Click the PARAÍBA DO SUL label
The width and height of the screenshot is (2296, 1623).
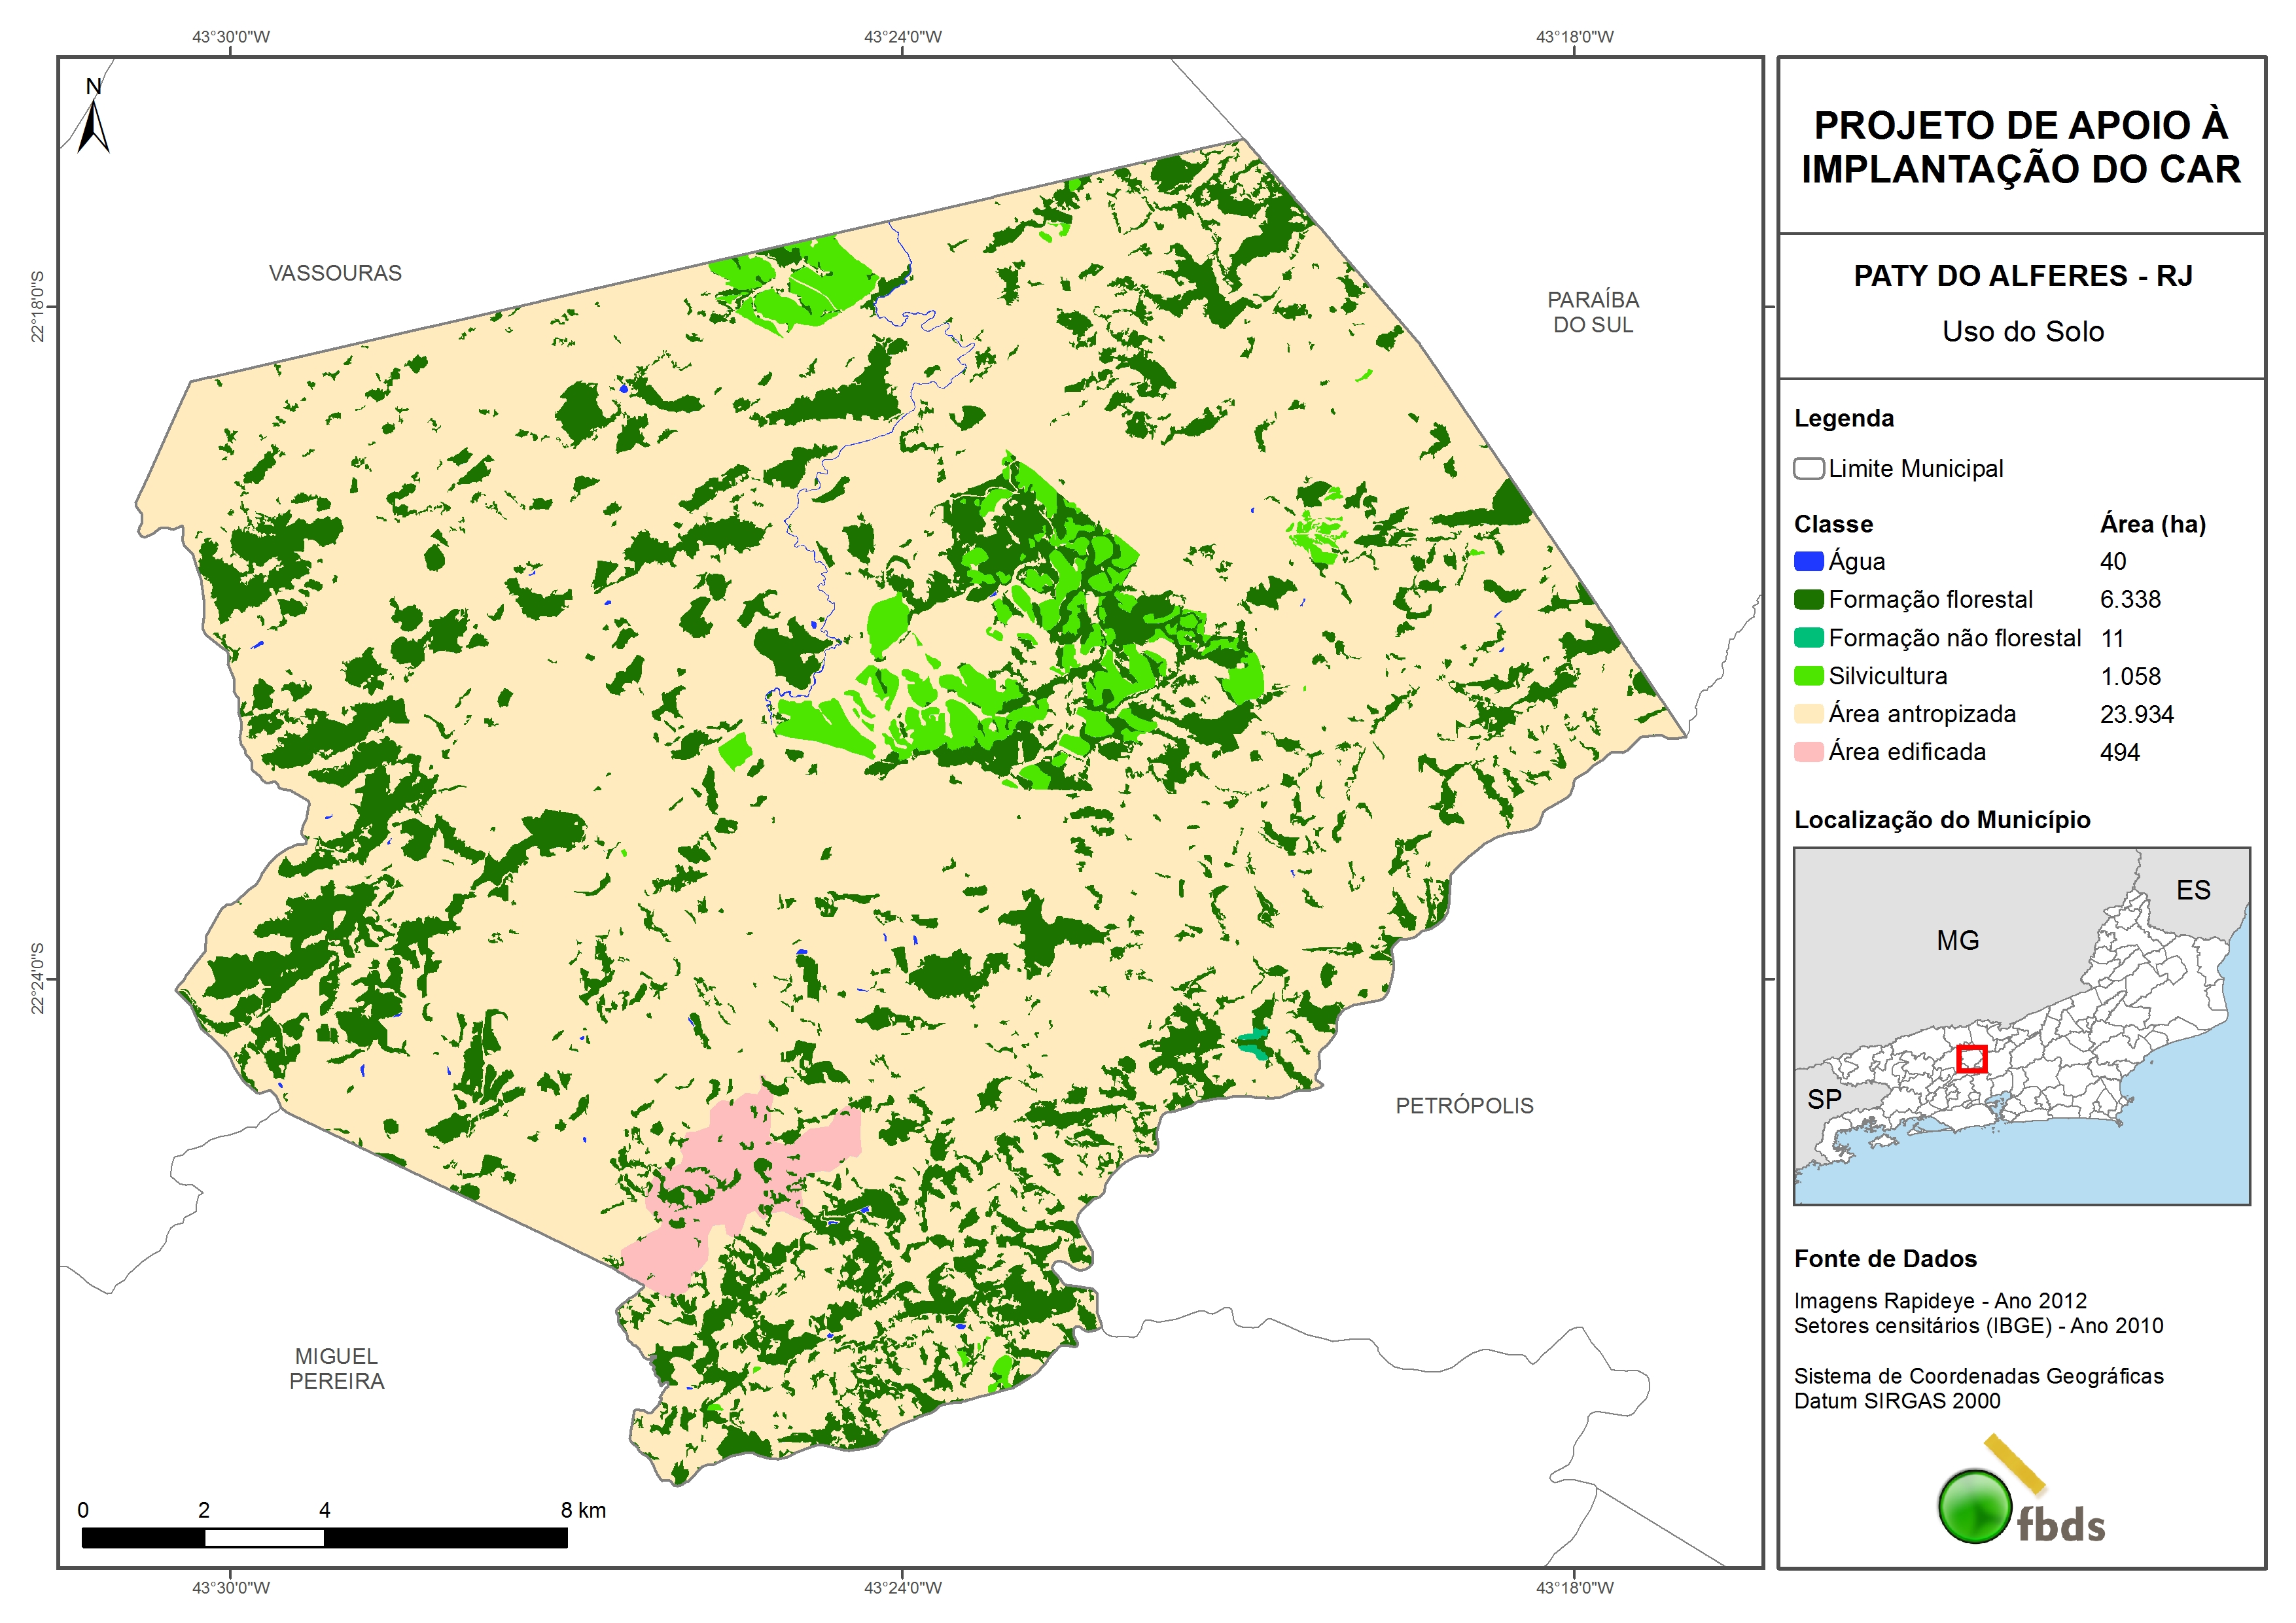[1593, 312]
